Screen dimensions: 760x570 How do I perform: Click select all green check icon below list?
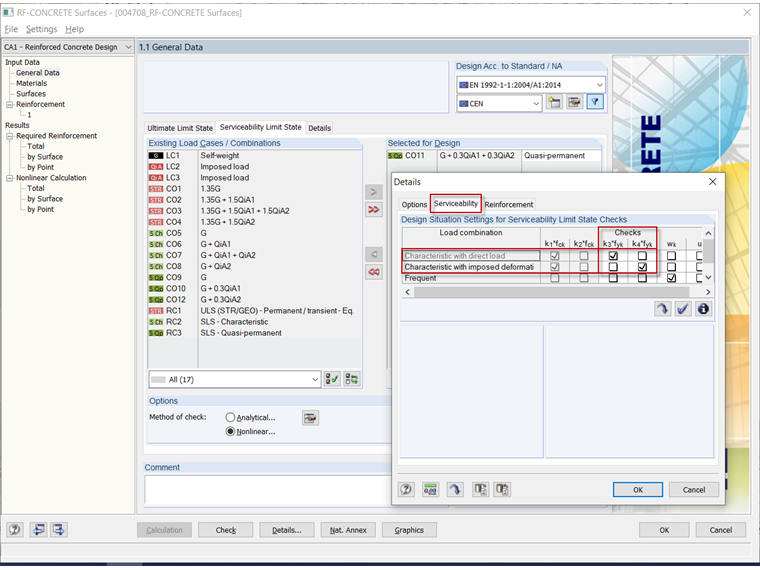332,379
